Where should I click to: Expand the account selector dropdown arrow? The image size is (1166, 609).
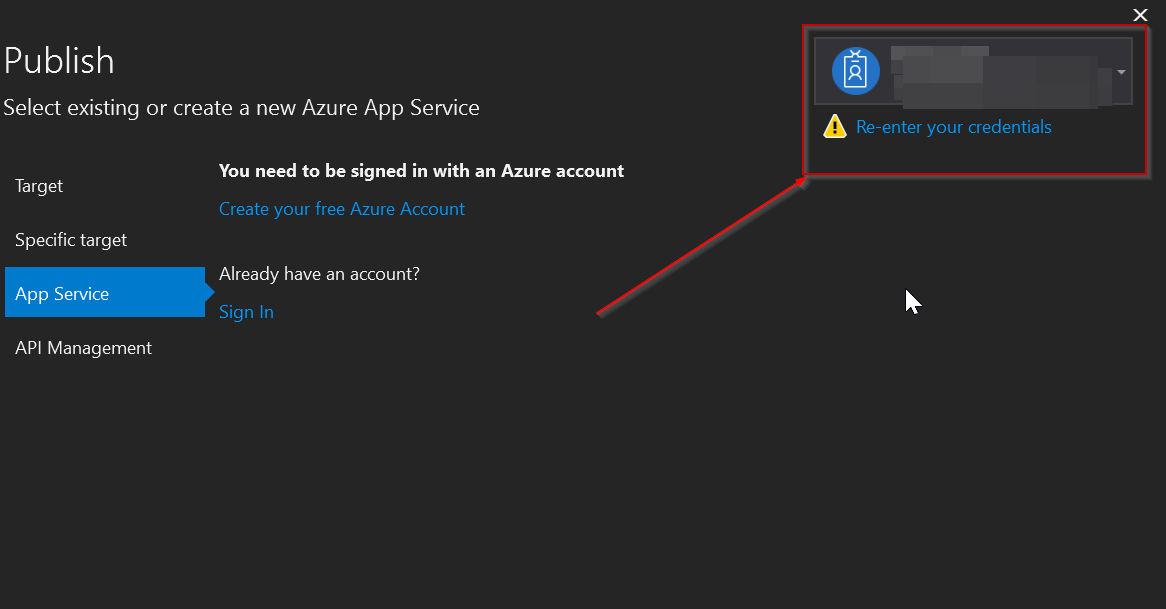1121,72
